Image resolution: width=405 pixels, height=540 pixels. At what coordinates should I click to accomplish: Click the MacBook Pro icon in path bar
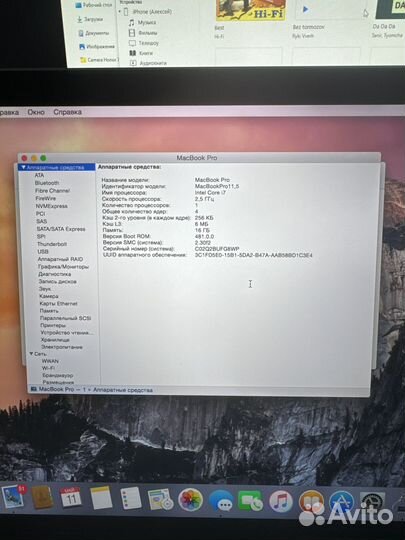coord(33,389)
